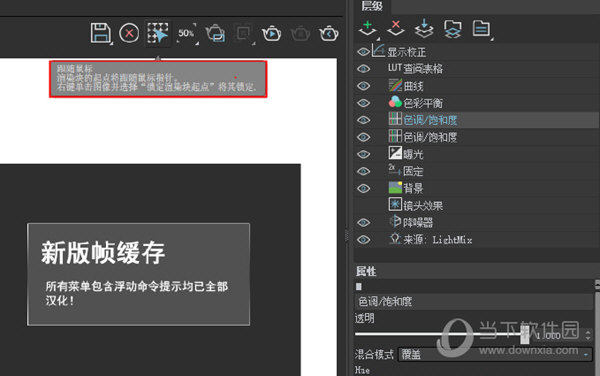
Task: Delete layer using the red X layer icon
Action: [396, 29]
